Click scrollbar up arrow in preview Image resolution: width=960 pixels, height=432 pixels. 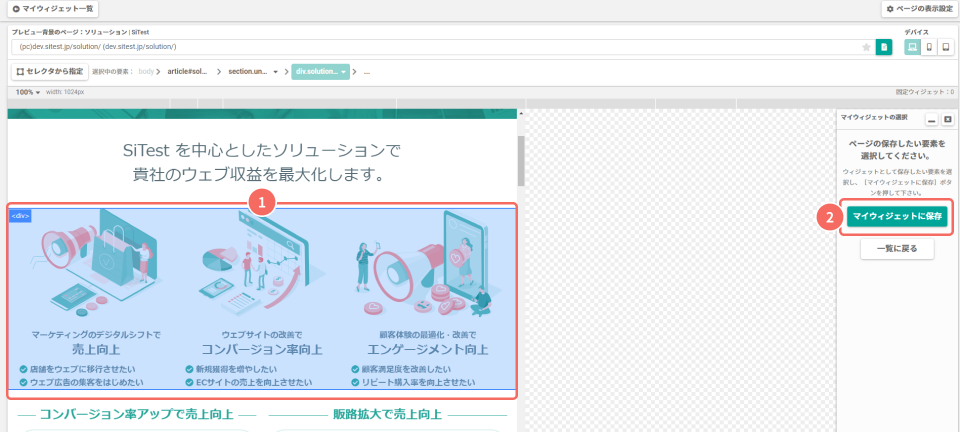521,113
